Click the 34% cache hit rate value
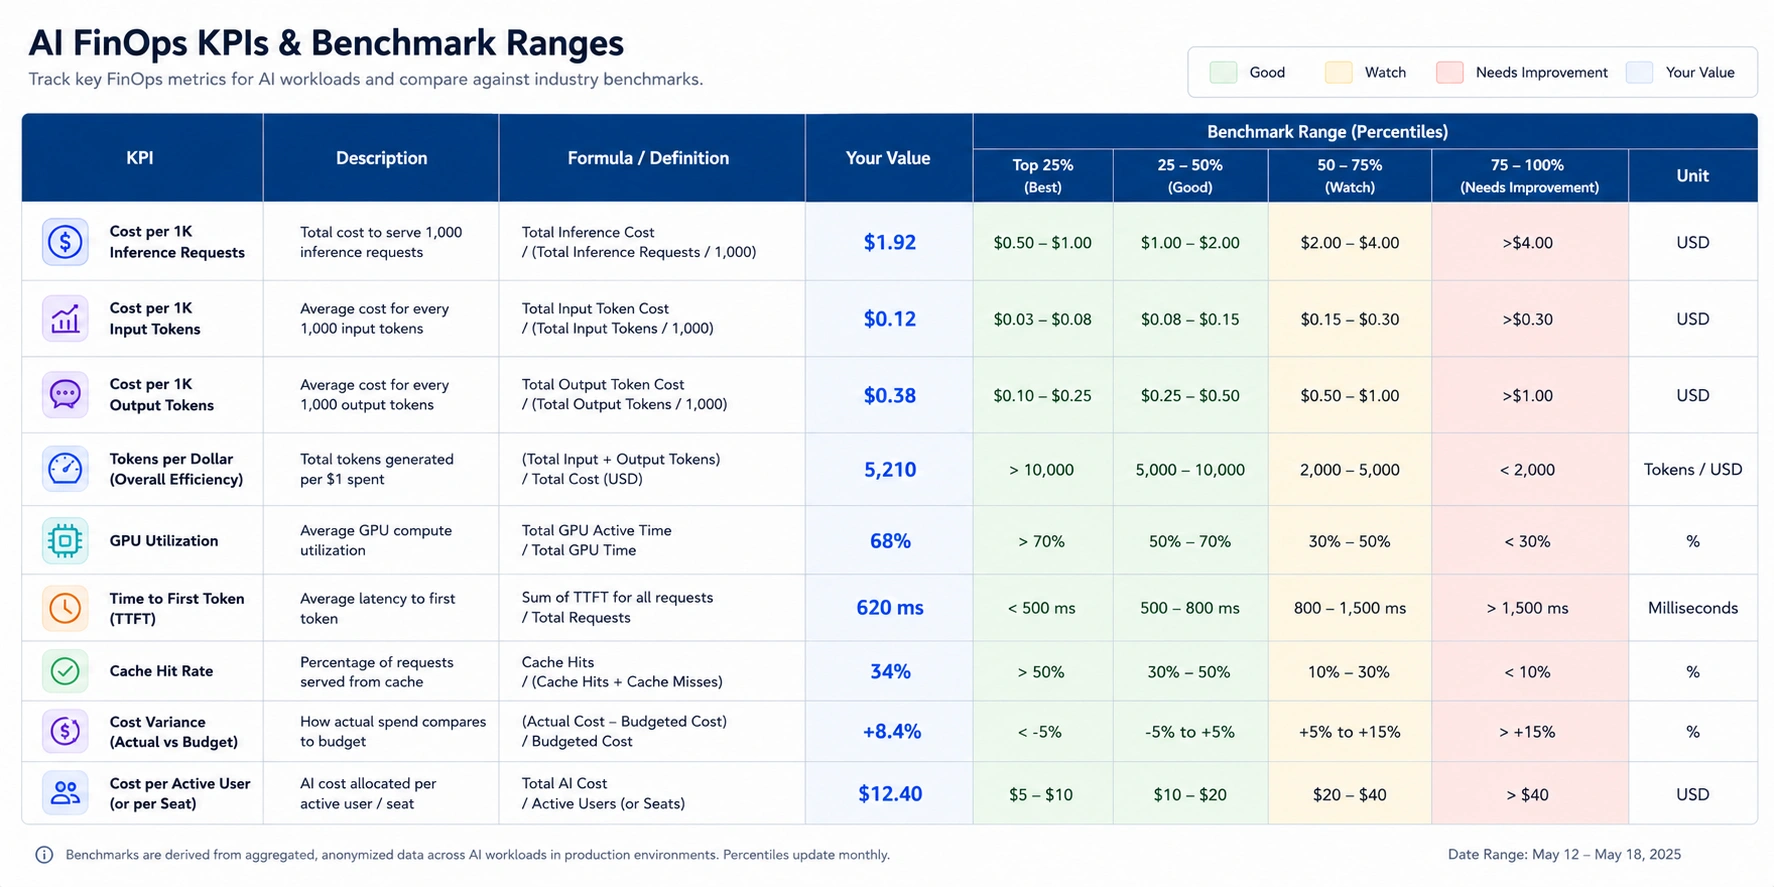 click(889, 671)
